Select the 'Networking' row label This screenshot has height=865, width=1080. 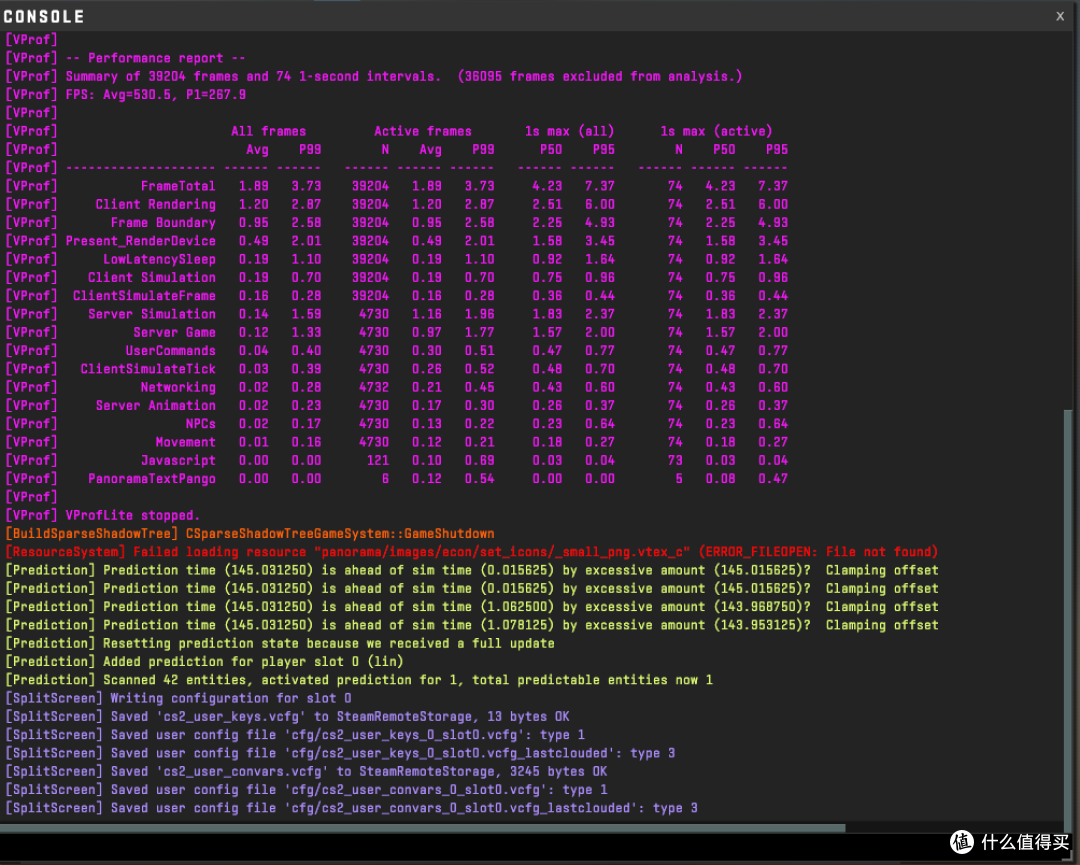pyautogui.click(x=178, y=387)
